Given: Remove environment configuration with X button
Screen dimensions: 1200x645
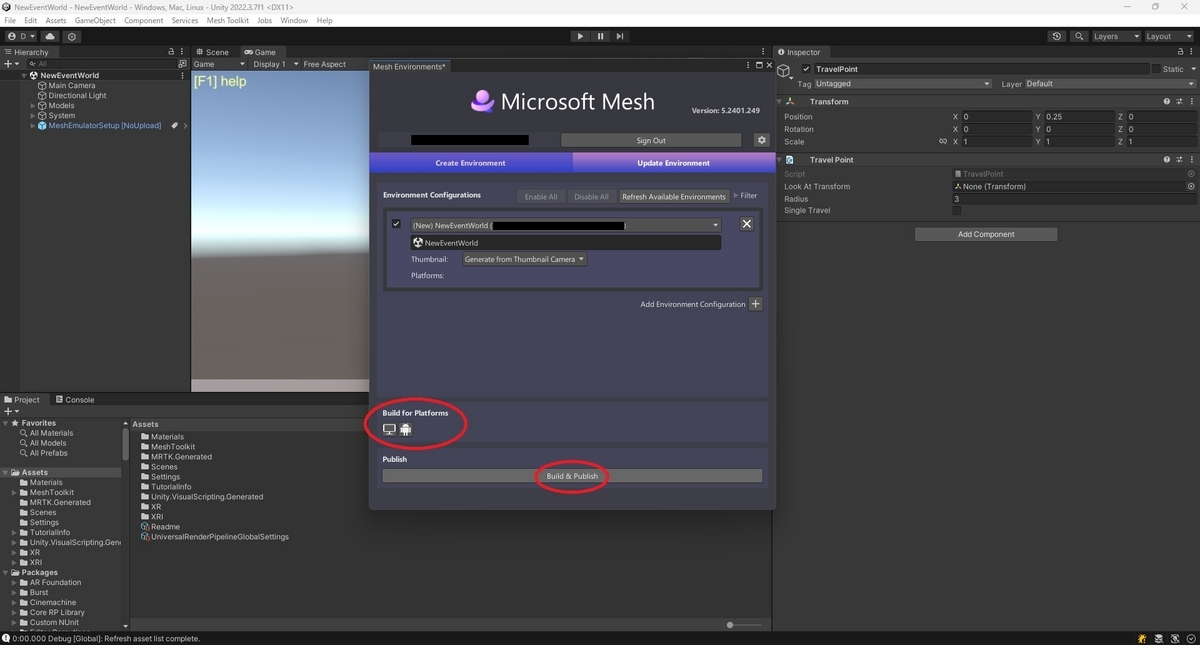Looking at the screenshot, I should (747, 224).
